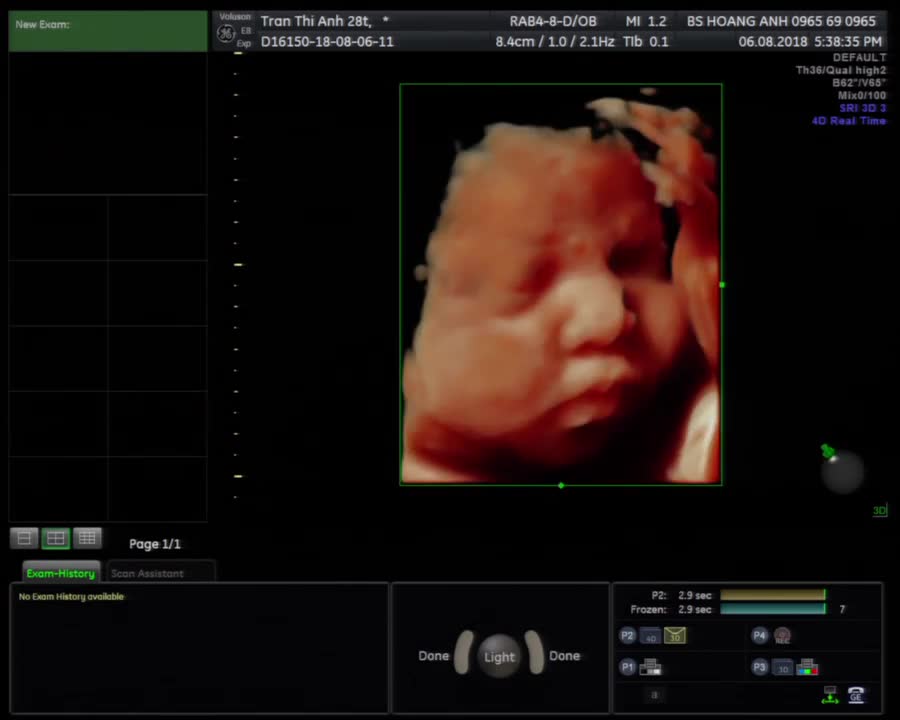Click the black-and-white printer icon beside P1
This screenshot has width=900, height=720.
click(650, 667)
